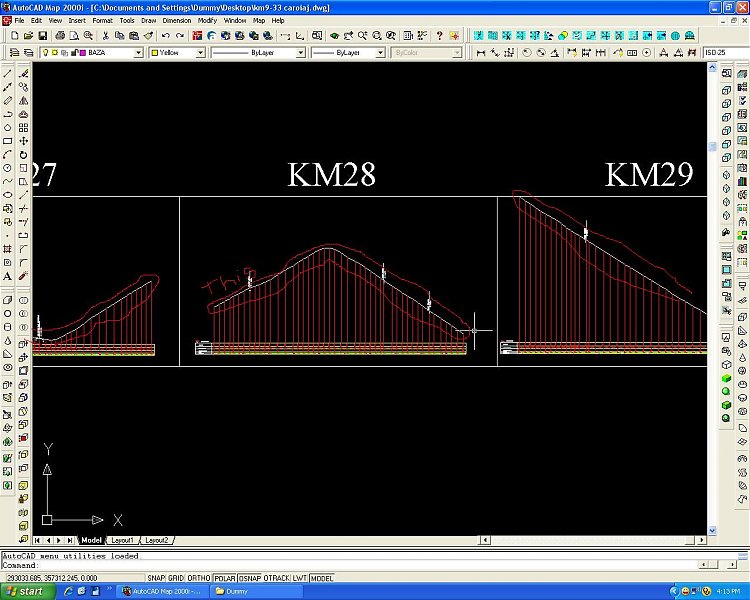Undo the last action
Viewport: 750px width, 600px height.
coord(166,35)
